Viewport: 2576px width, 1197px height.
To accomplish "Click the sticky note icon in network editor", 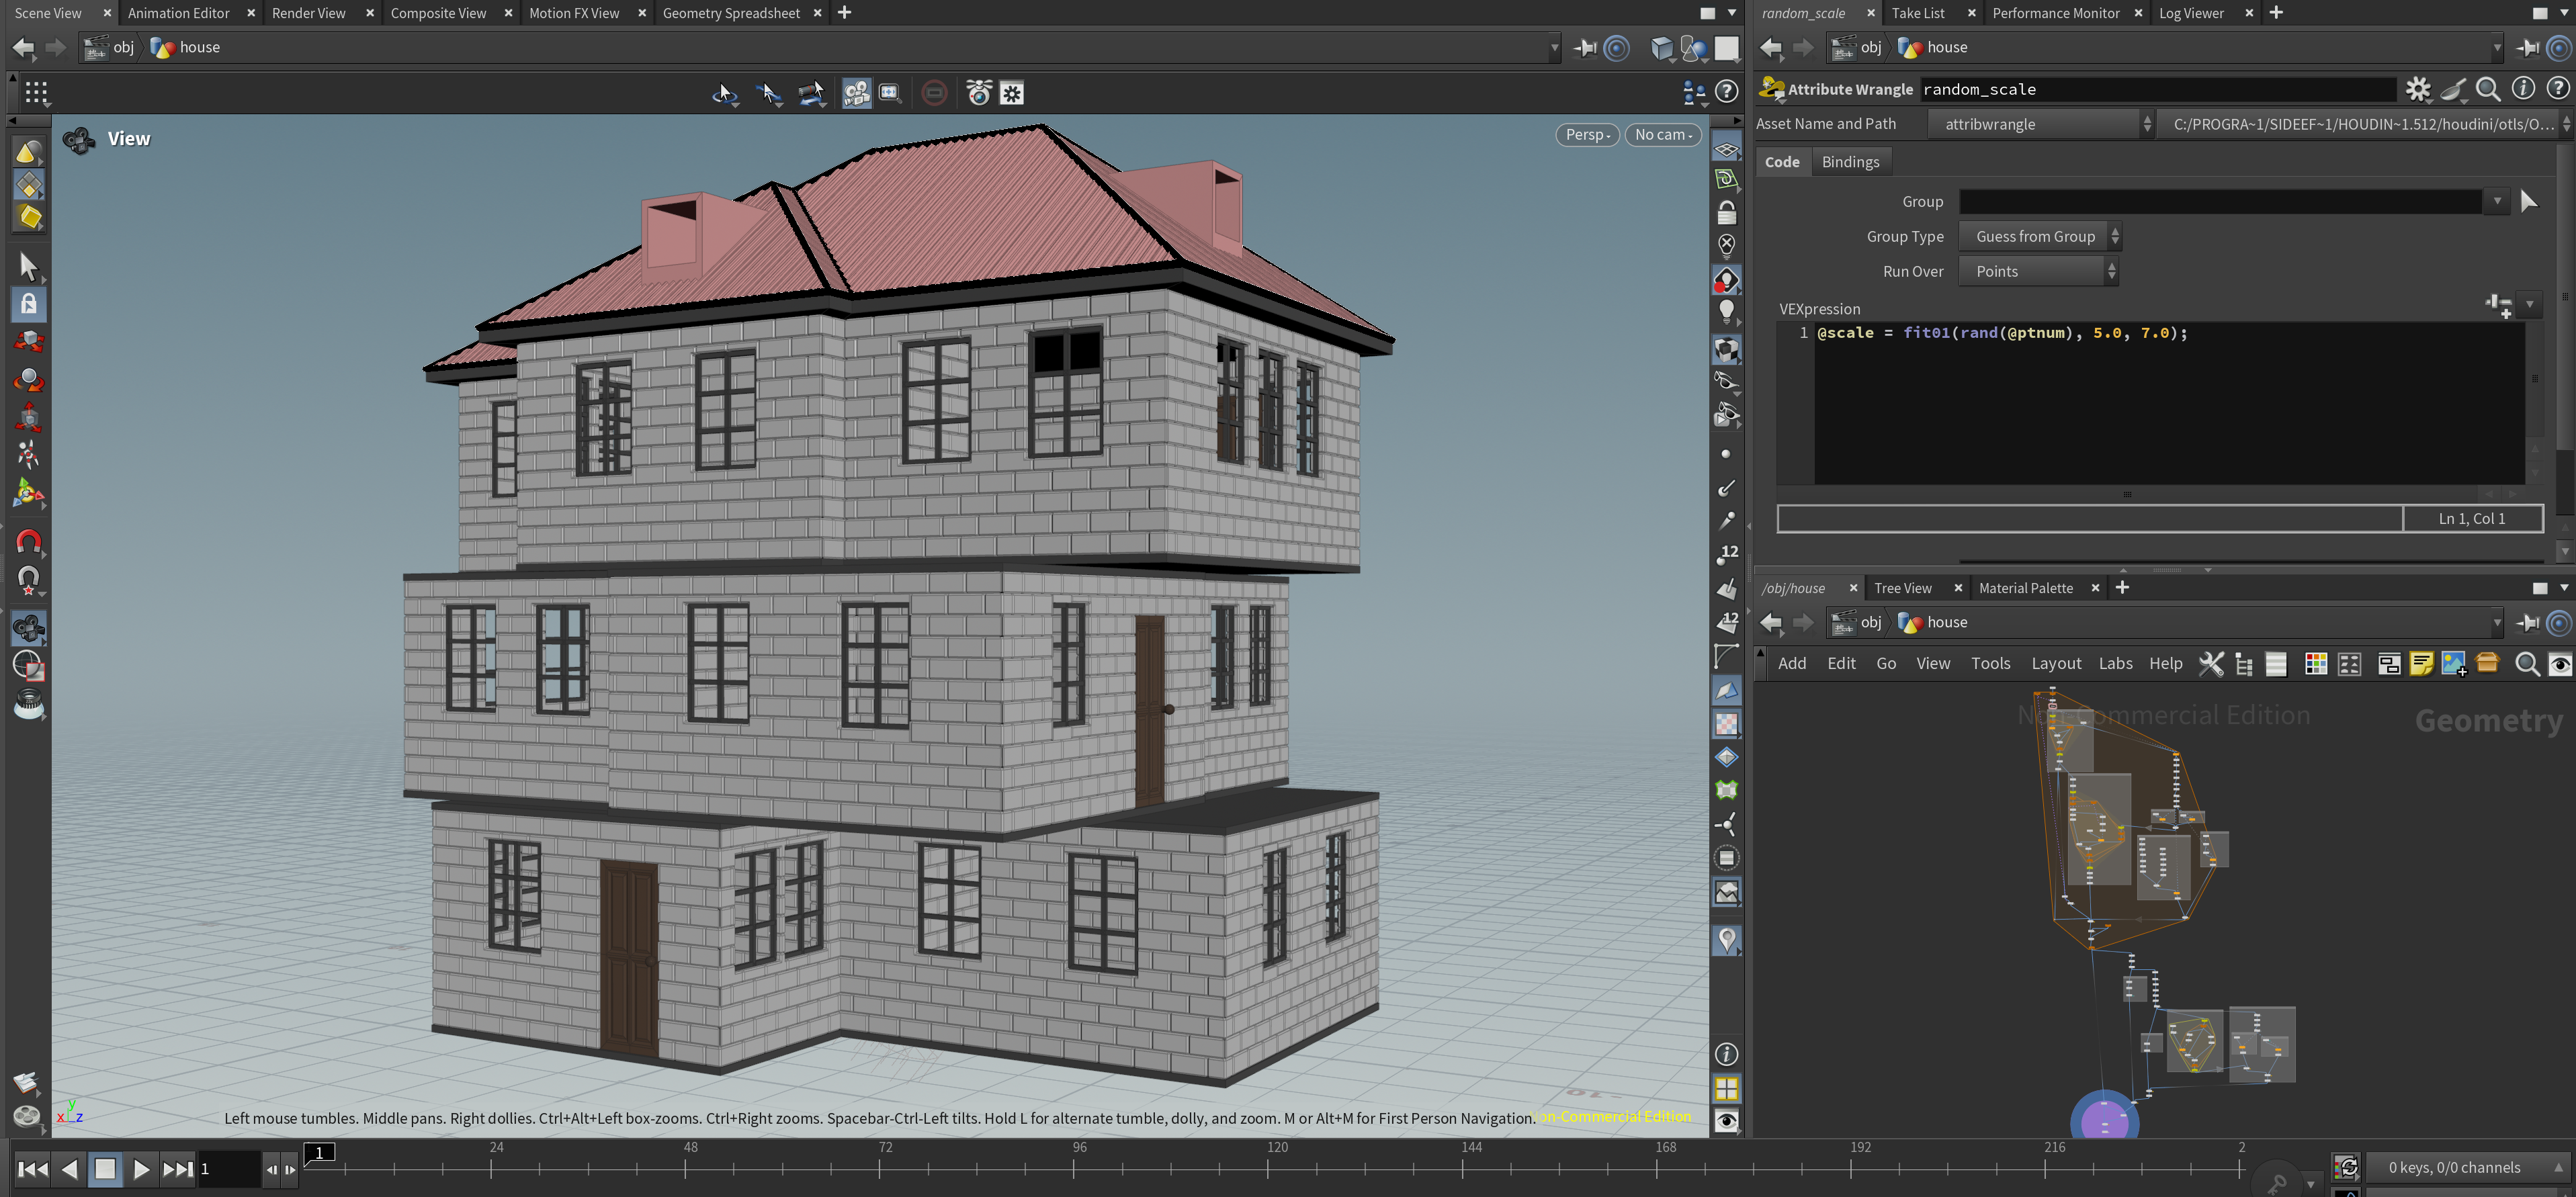I will 2421,664.
